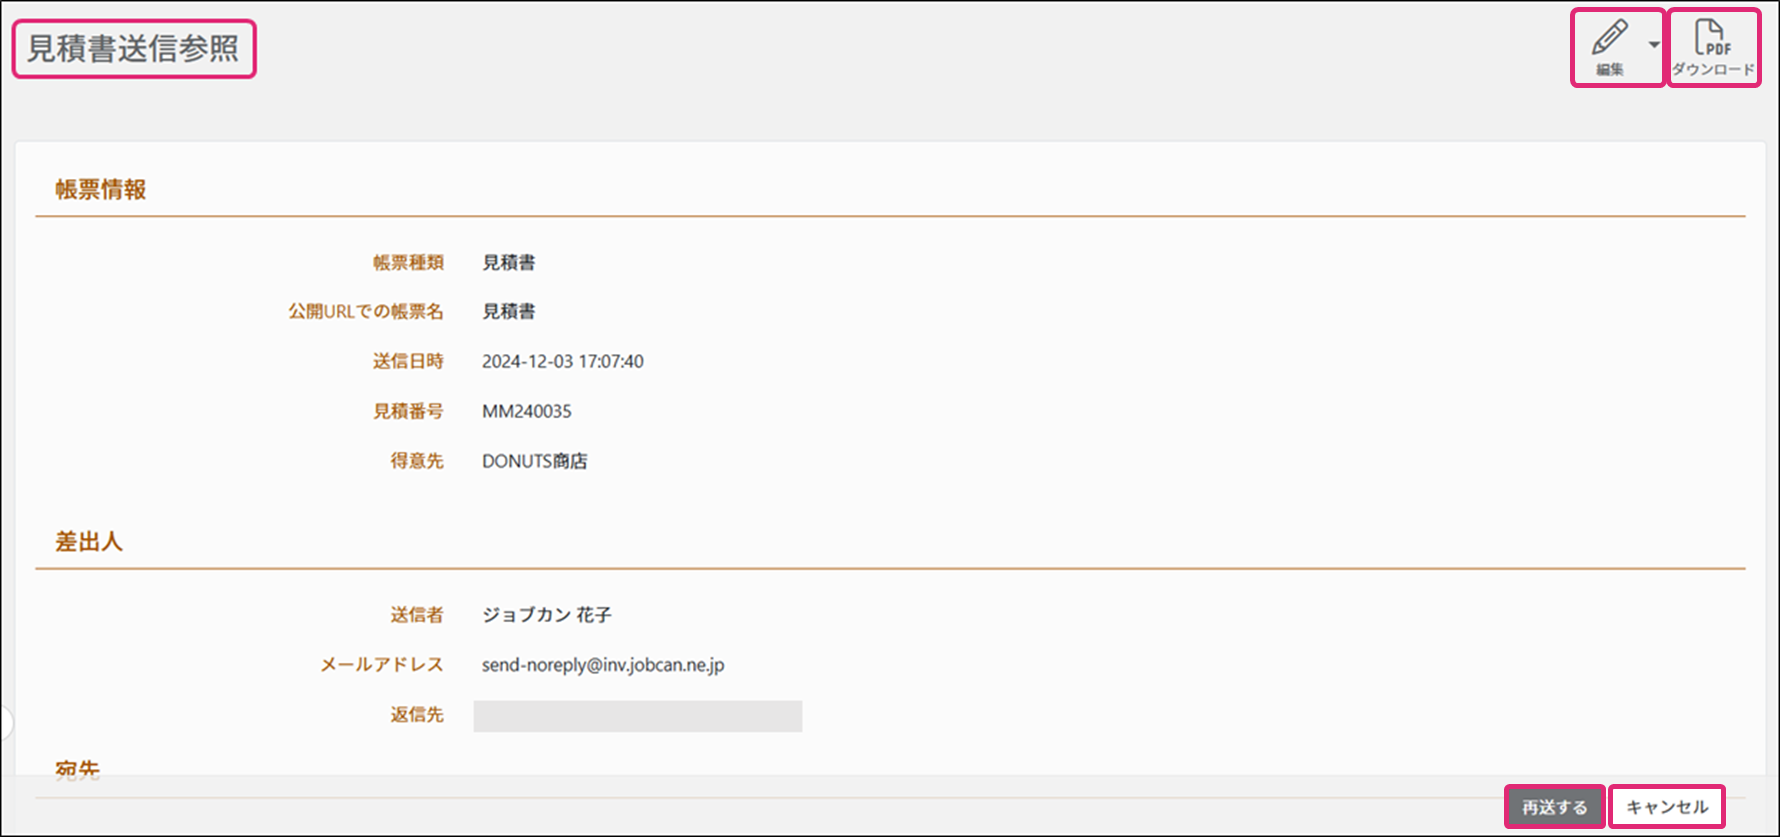
Task: Click the send-noreply@inv.jobcan.ne.jp email address
Action: pos(602,665)
